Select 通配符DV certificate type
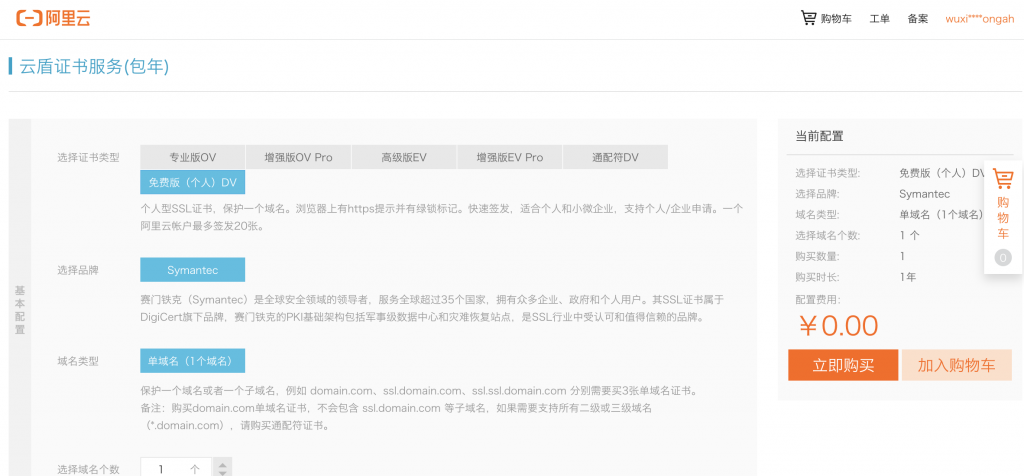 [x=615, y=157]
